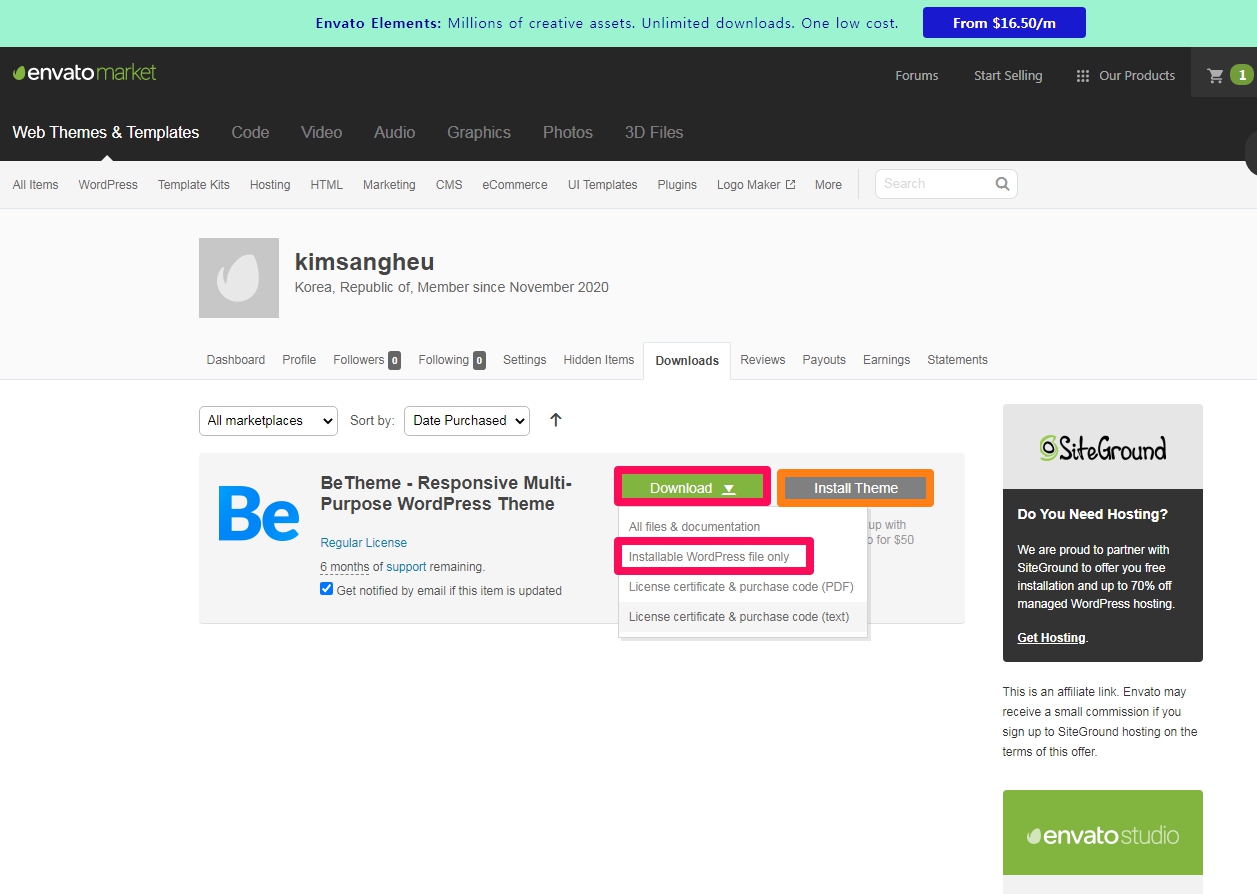Open the Followers tab
The height and width of the screenshot is (894, 1257).
367,360
